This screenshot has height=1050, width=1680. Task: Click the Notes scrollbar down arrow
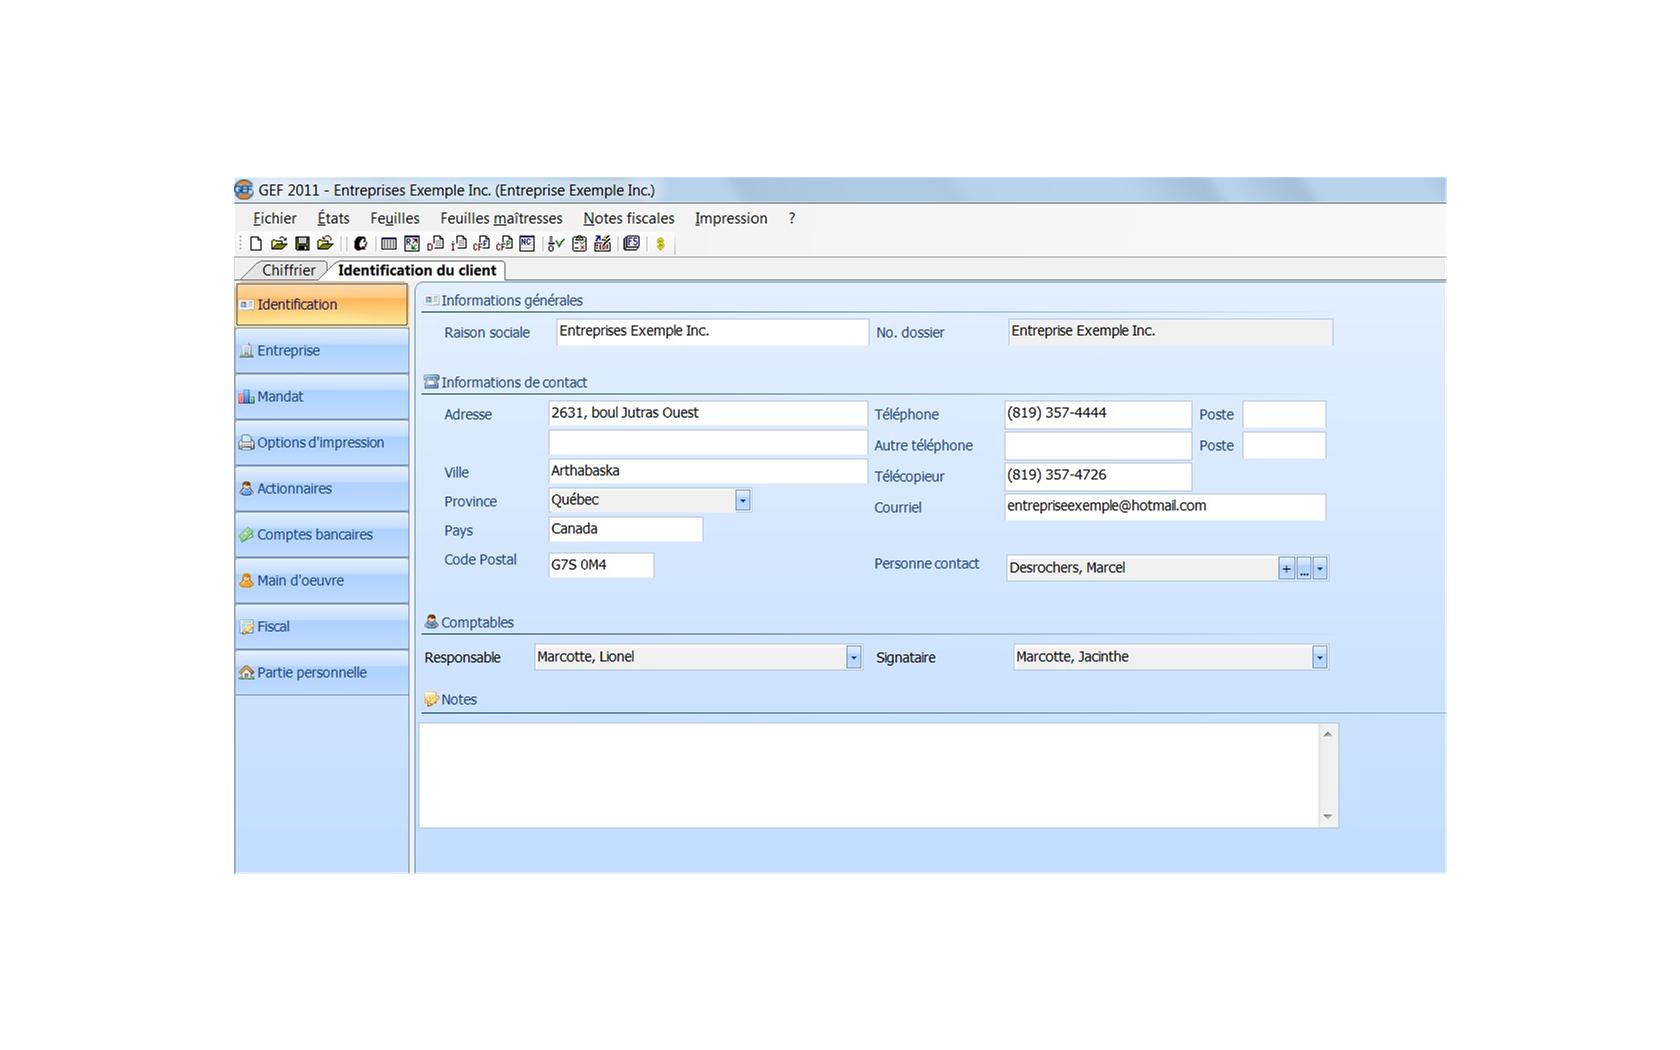[1327, 816]
